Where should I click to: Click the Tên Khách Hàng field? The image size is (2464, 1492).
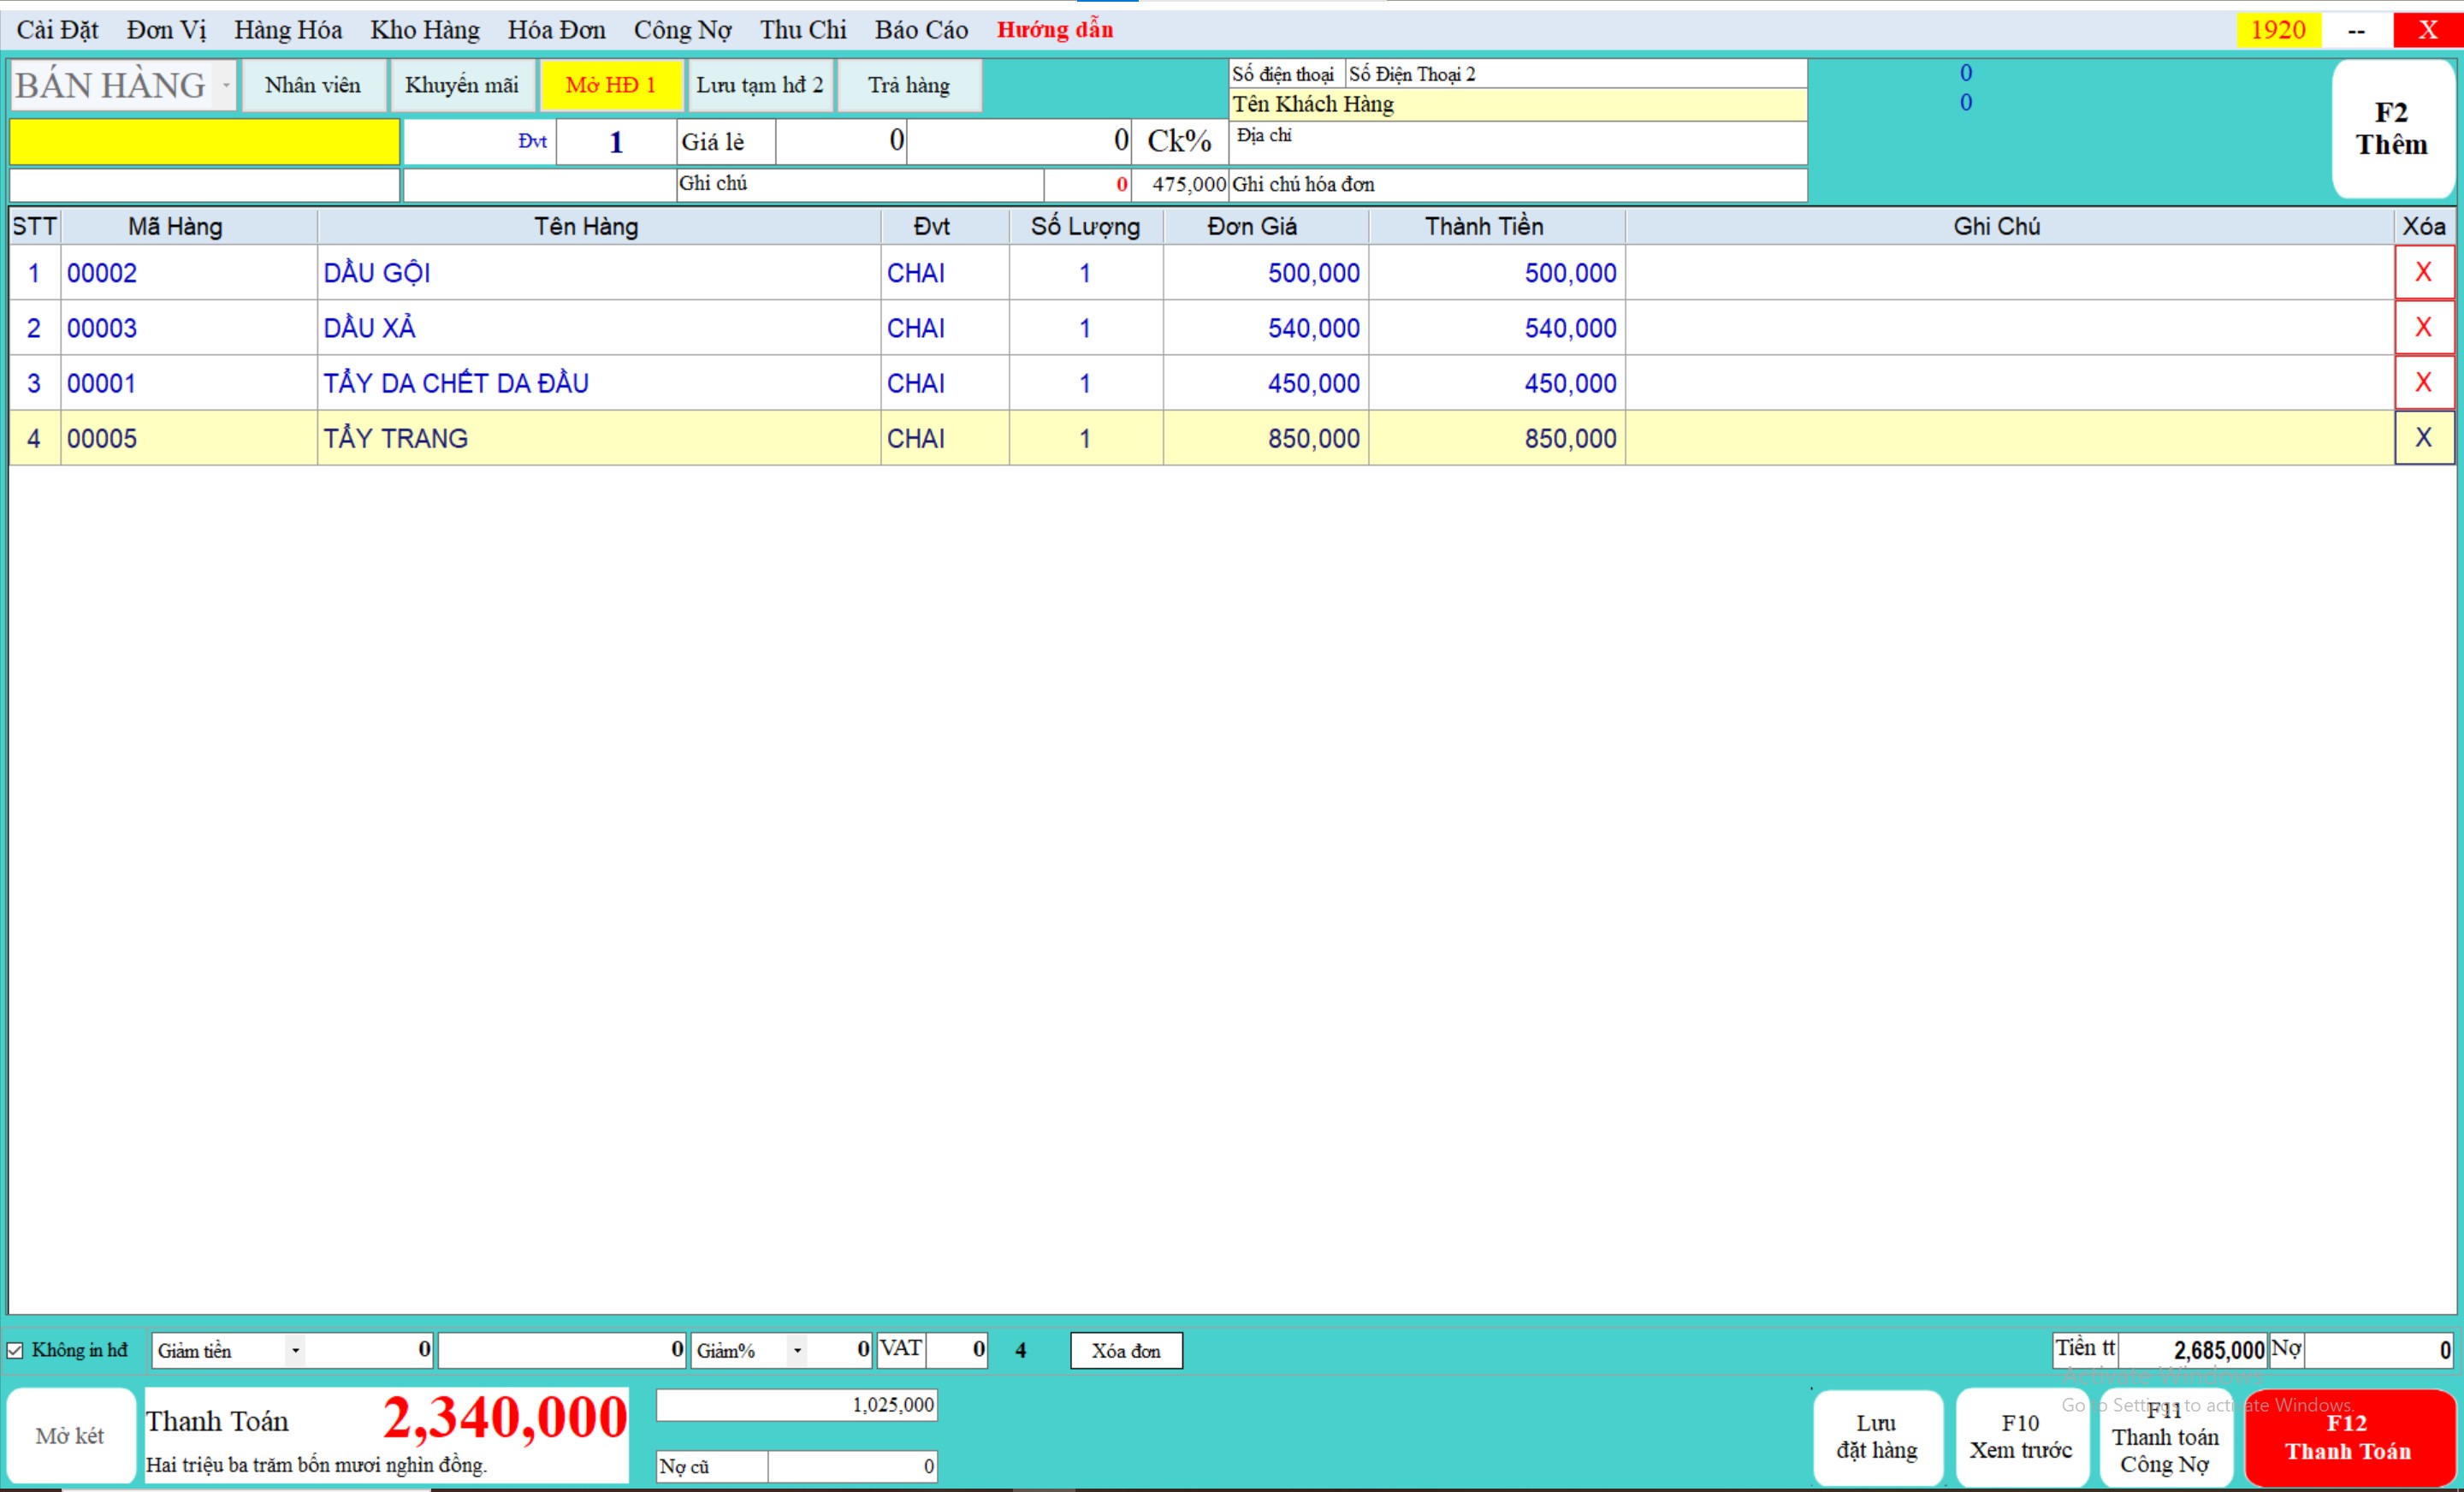click(x=1516, y=104)
